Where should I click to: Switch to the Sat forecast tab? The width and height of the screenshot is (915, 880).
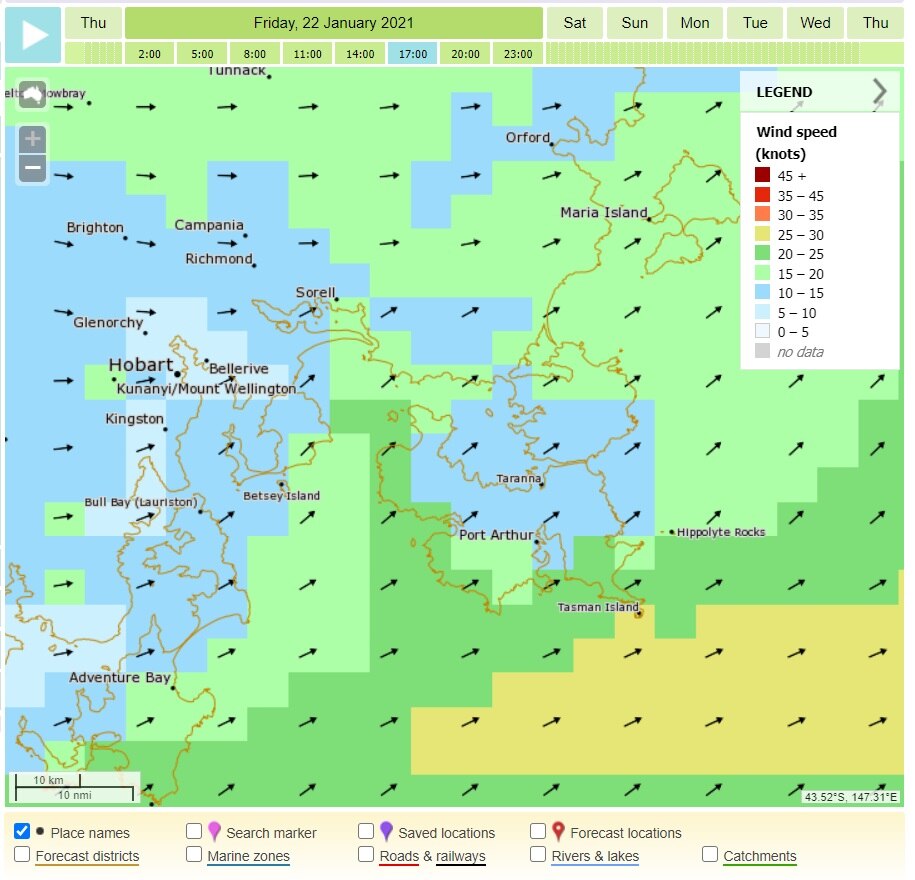[x=574, y=22]
